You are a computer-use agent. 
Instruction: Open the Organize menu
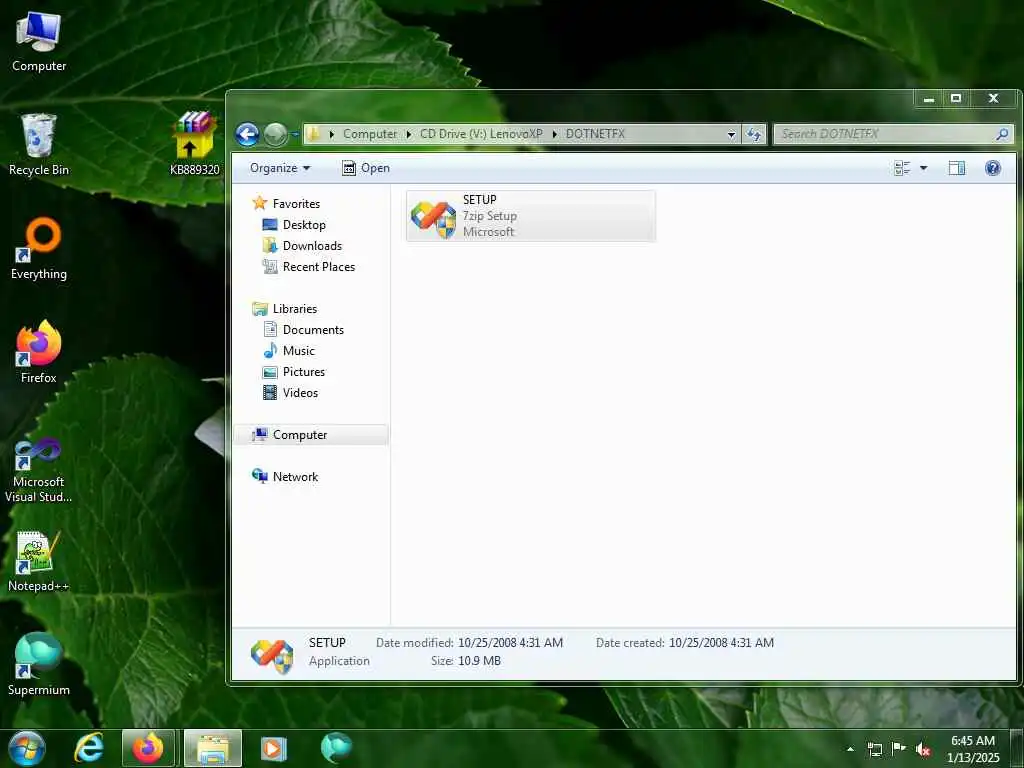pyautogui.click(x=280, y=168)
